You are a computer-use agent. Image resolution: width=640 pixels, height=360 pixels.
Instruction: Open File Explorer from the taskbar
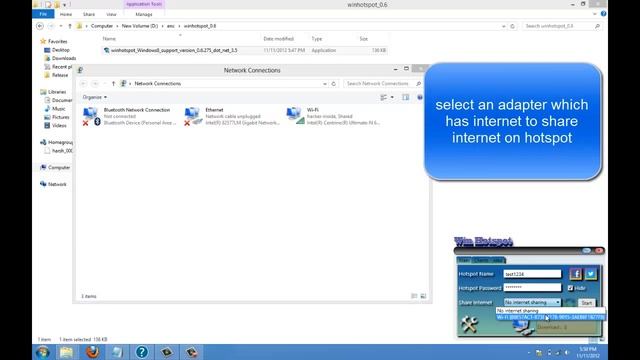(x=66, y=352)
